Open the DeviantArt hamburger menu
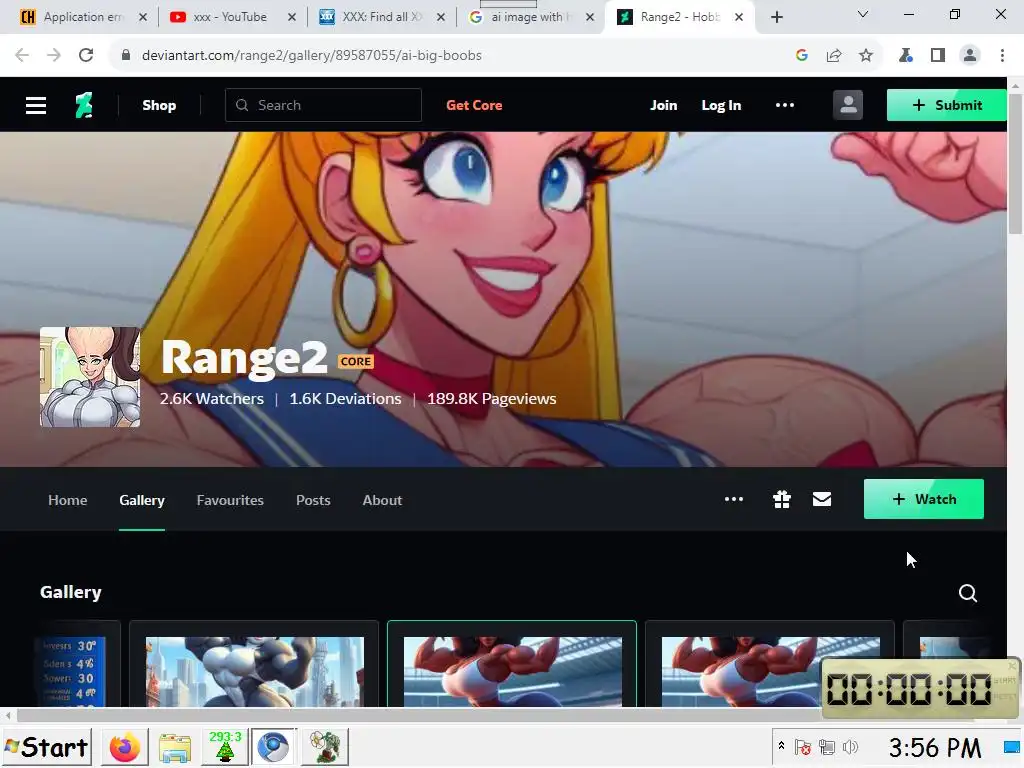 tap(36, 105)
